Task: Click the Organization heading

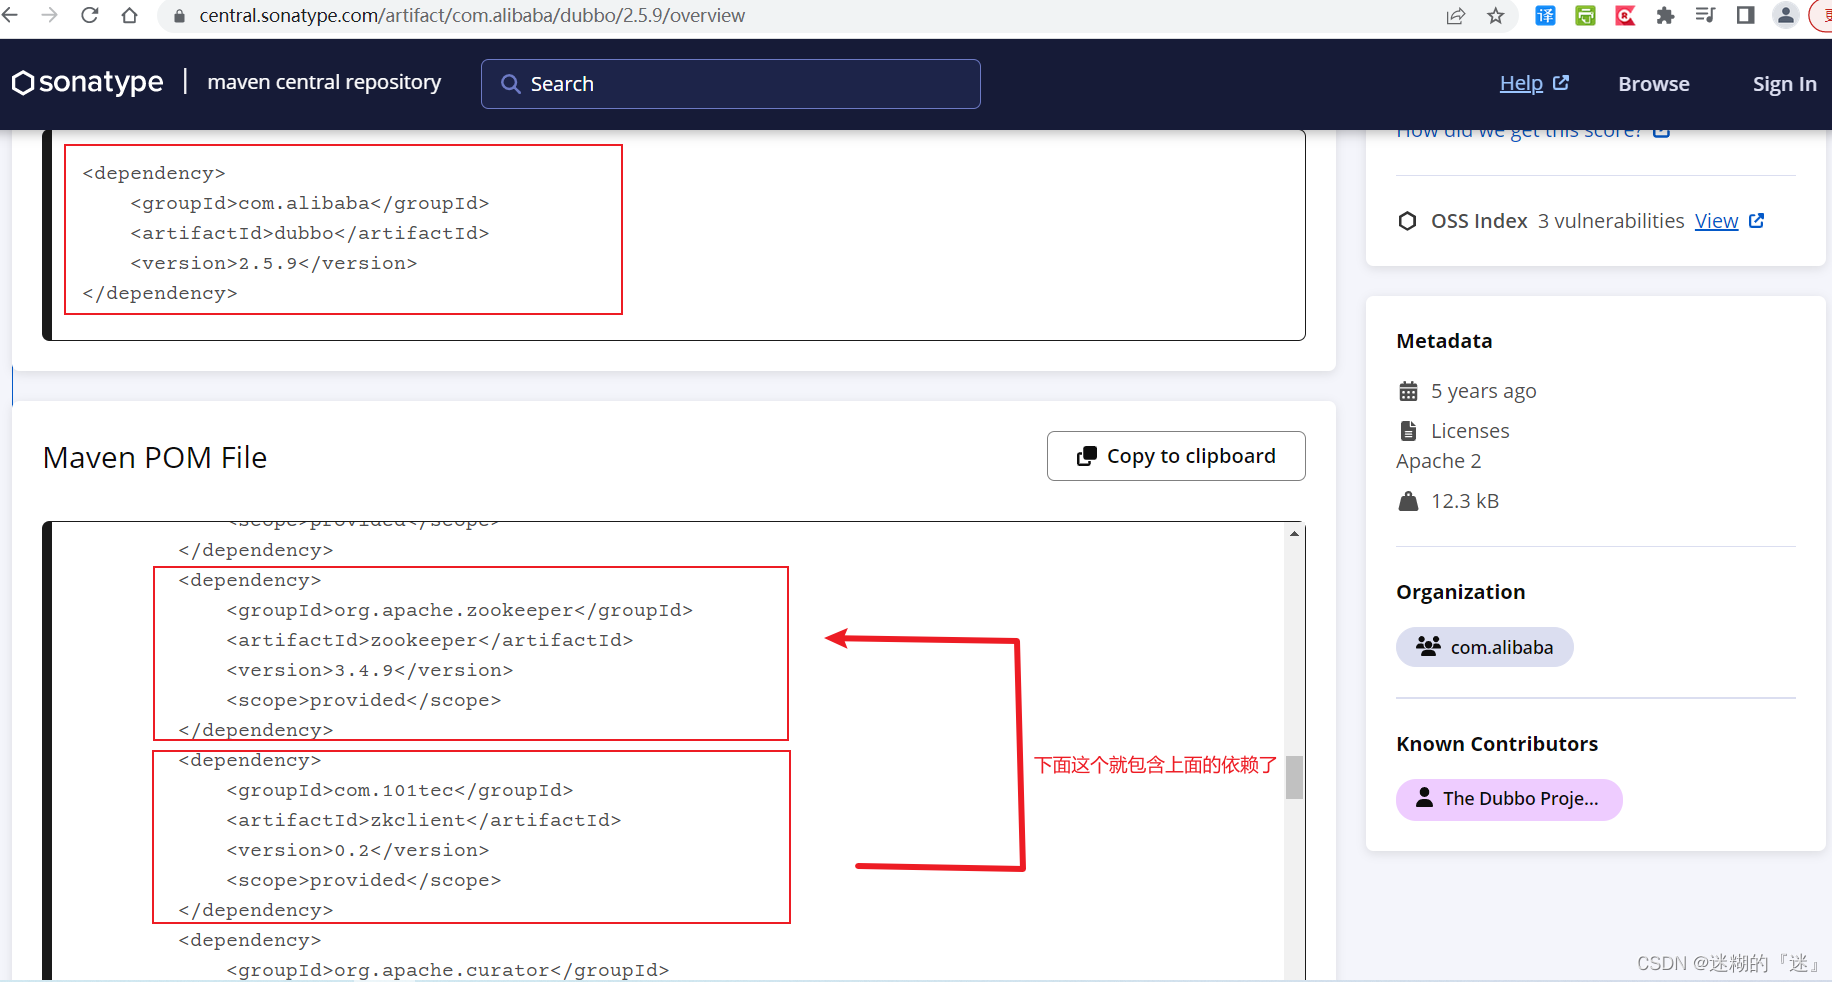Action: [1461, 592]
